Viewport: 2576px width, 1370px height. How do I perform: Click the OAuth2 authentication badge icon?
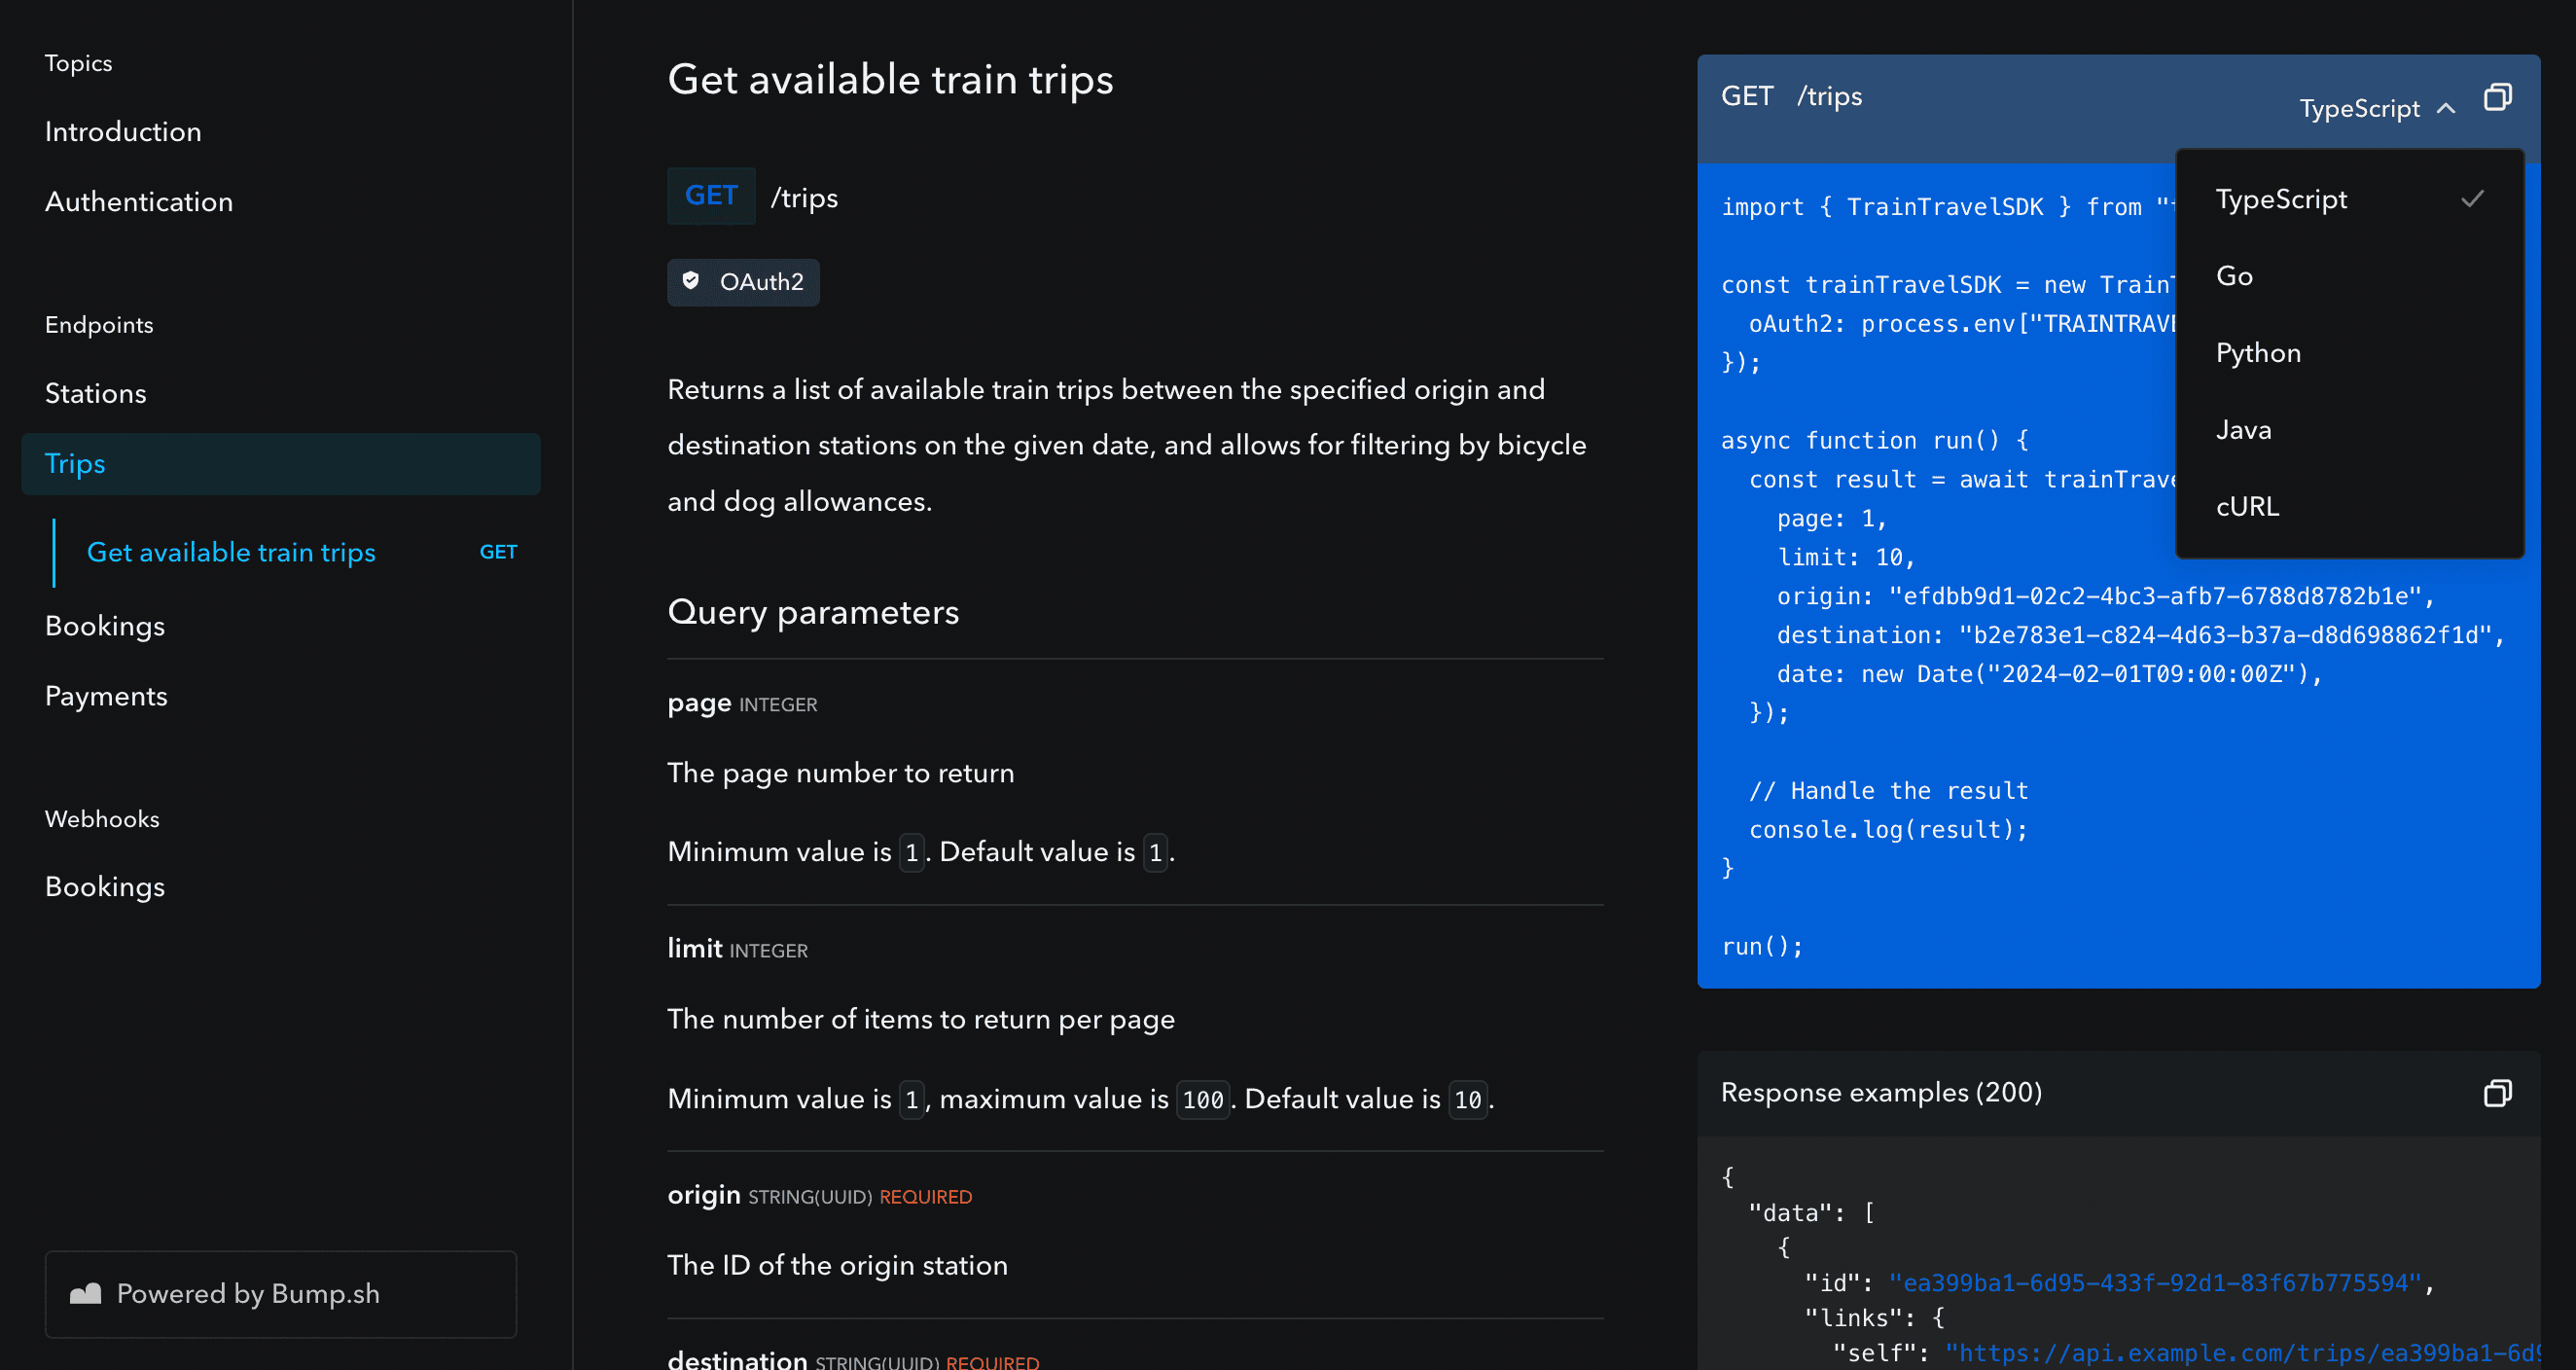[x=694, y=281]
